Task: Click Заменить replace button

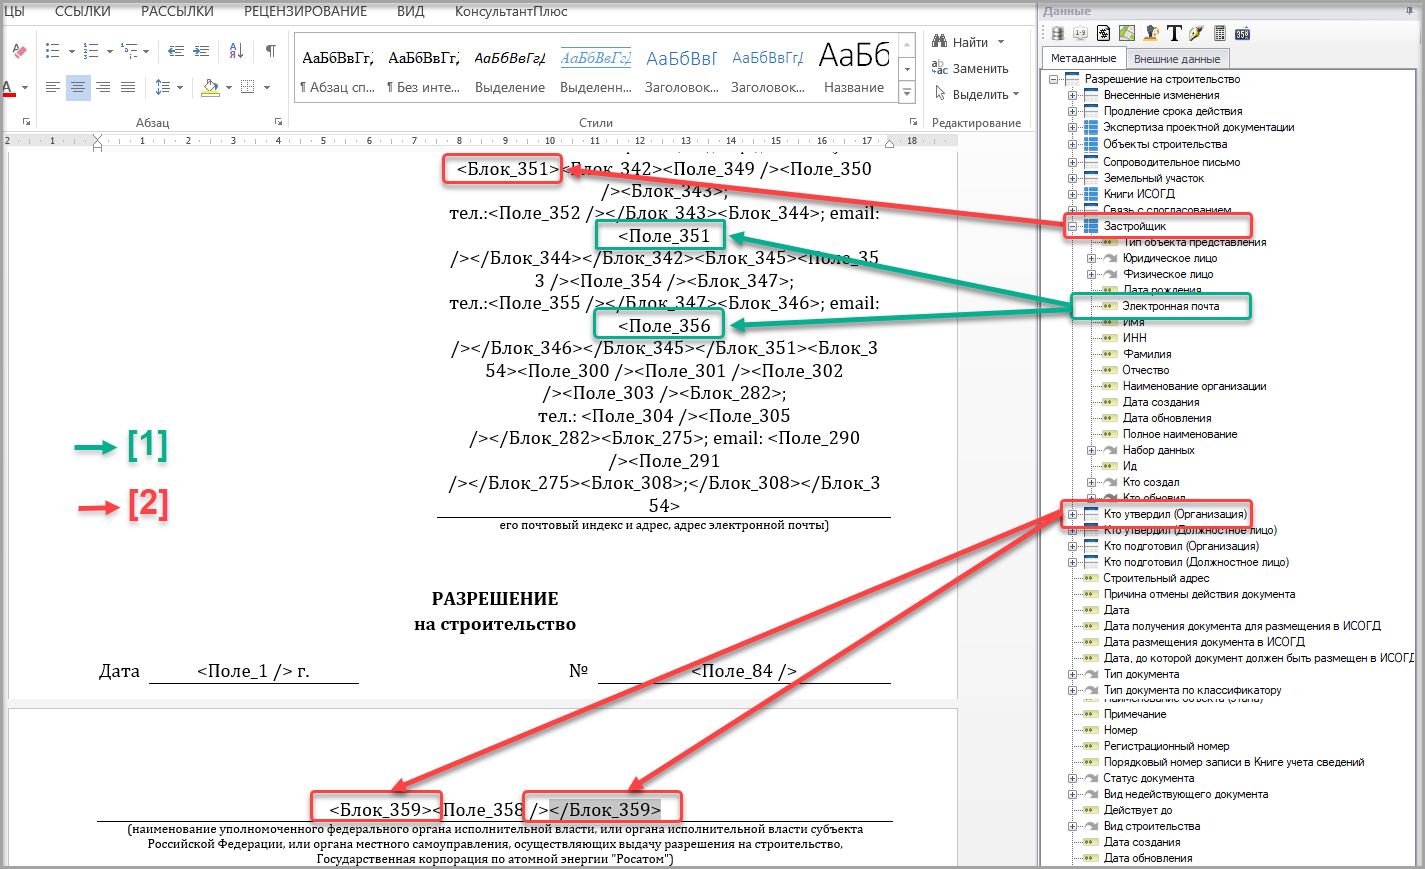Action: (970, 68)
